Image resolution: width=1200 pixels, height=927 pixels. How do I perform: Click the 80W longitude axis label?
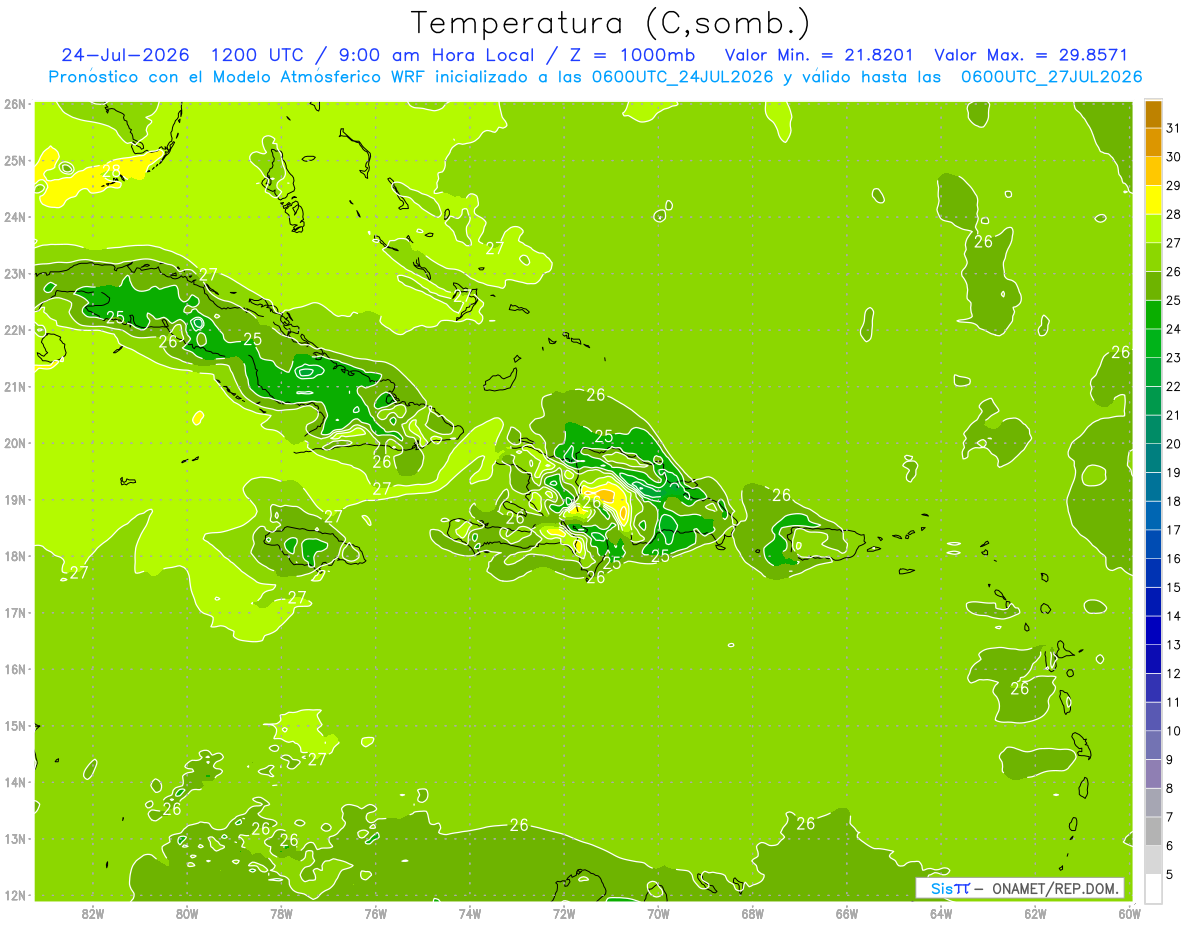[187, 913]
